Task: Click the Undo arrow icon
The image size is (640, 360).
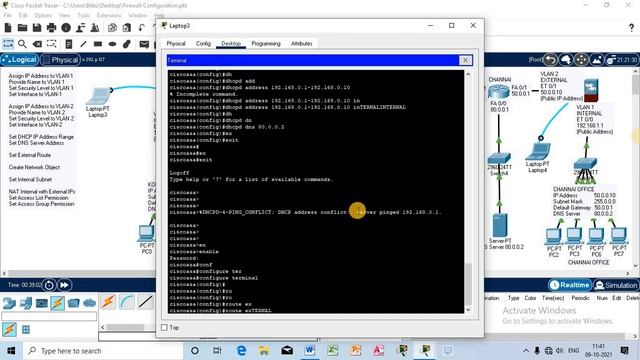Action: (141, 28)
